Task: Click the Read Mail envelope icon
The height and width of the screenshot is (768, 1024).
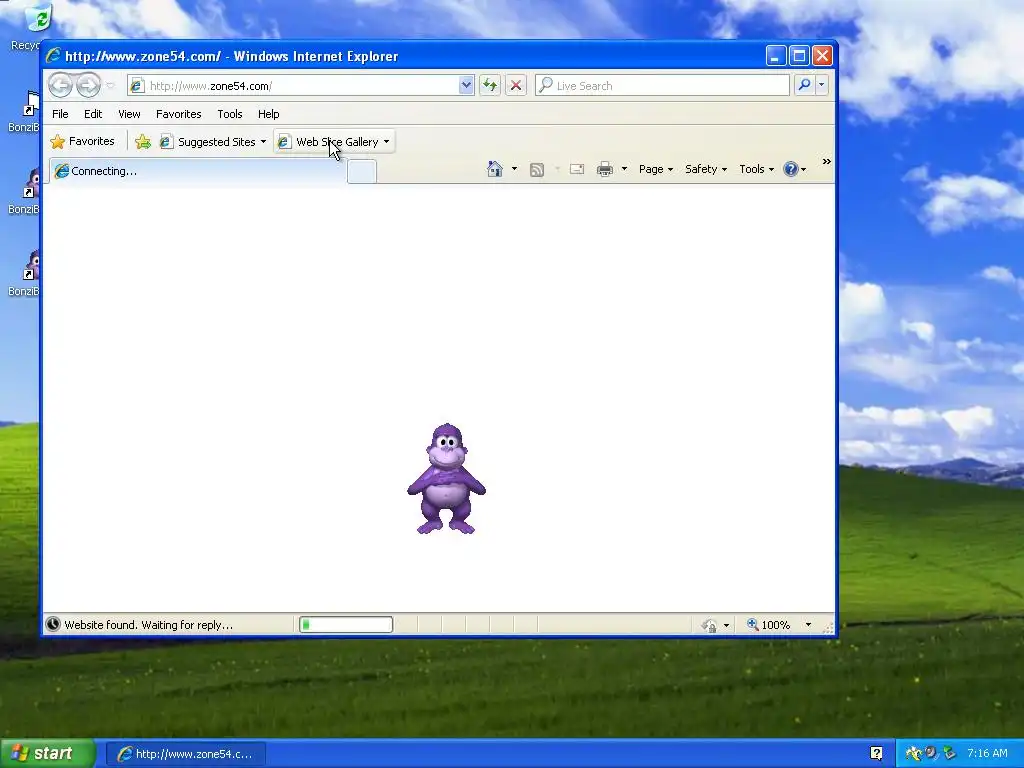Action: click(577, 169)
